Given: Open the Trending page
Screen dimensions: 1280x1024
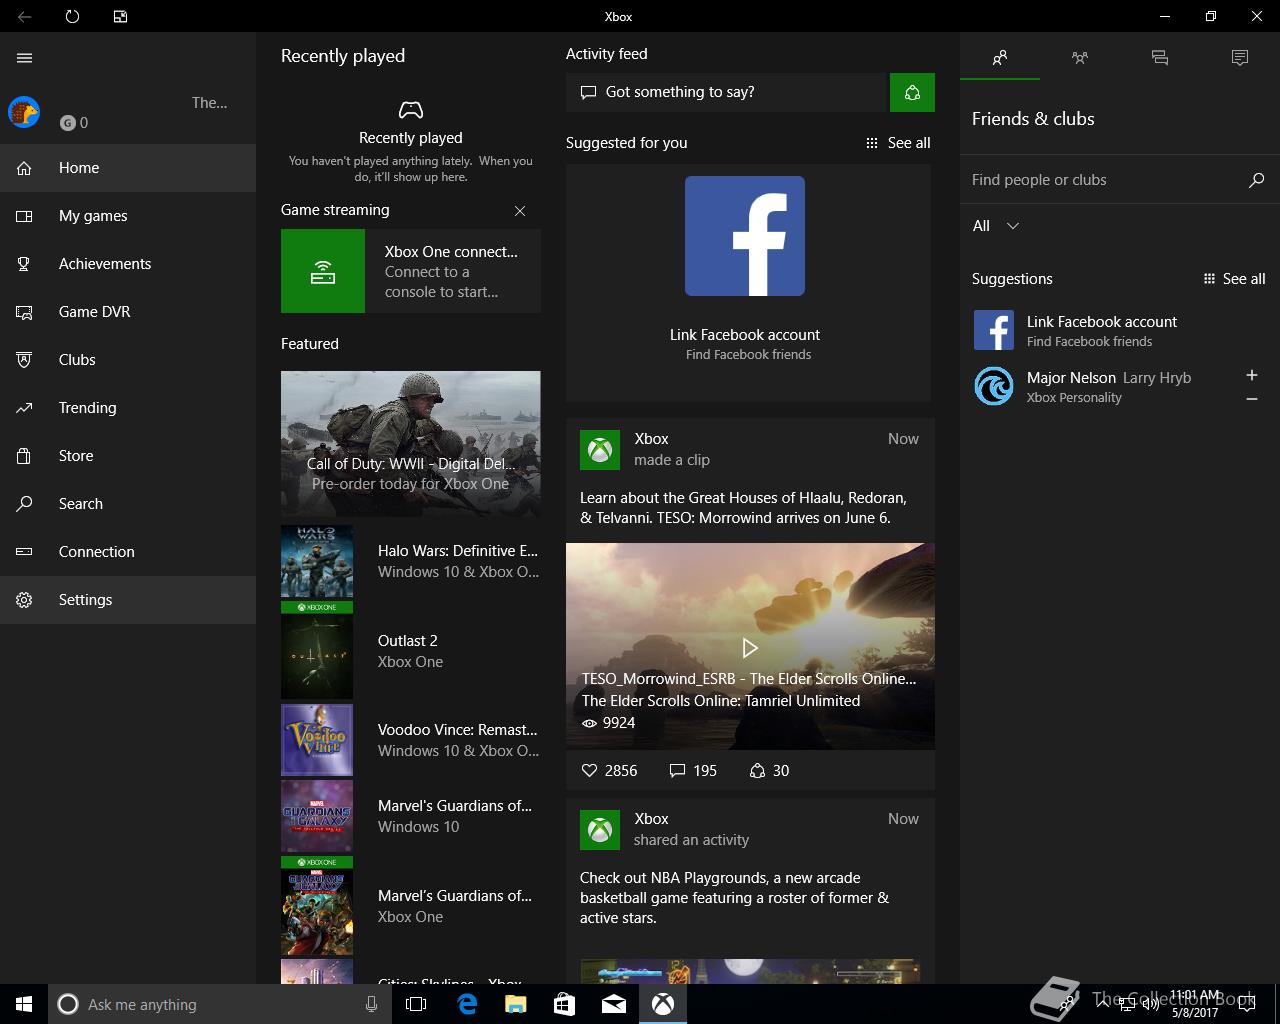Looking at the screenshot, I should tap(128, 408).
